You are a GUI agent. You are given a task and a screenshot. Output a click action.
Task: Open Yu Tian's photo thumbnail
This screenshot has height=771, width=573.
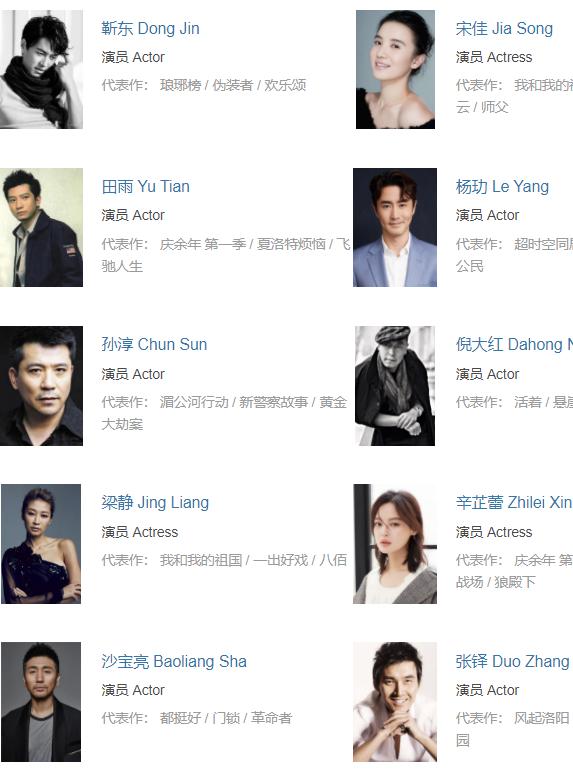[x=41, y=227]
